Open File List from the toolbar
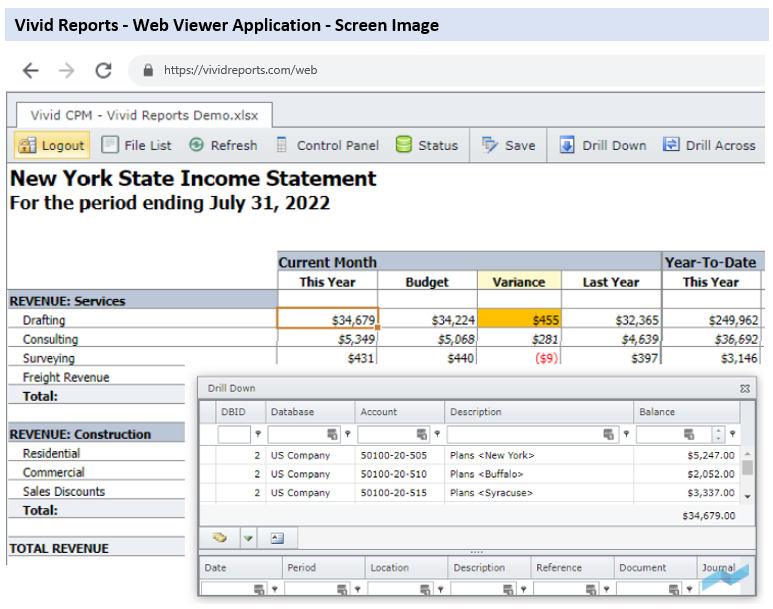The image size is (773, 609). tap(137, 145)
